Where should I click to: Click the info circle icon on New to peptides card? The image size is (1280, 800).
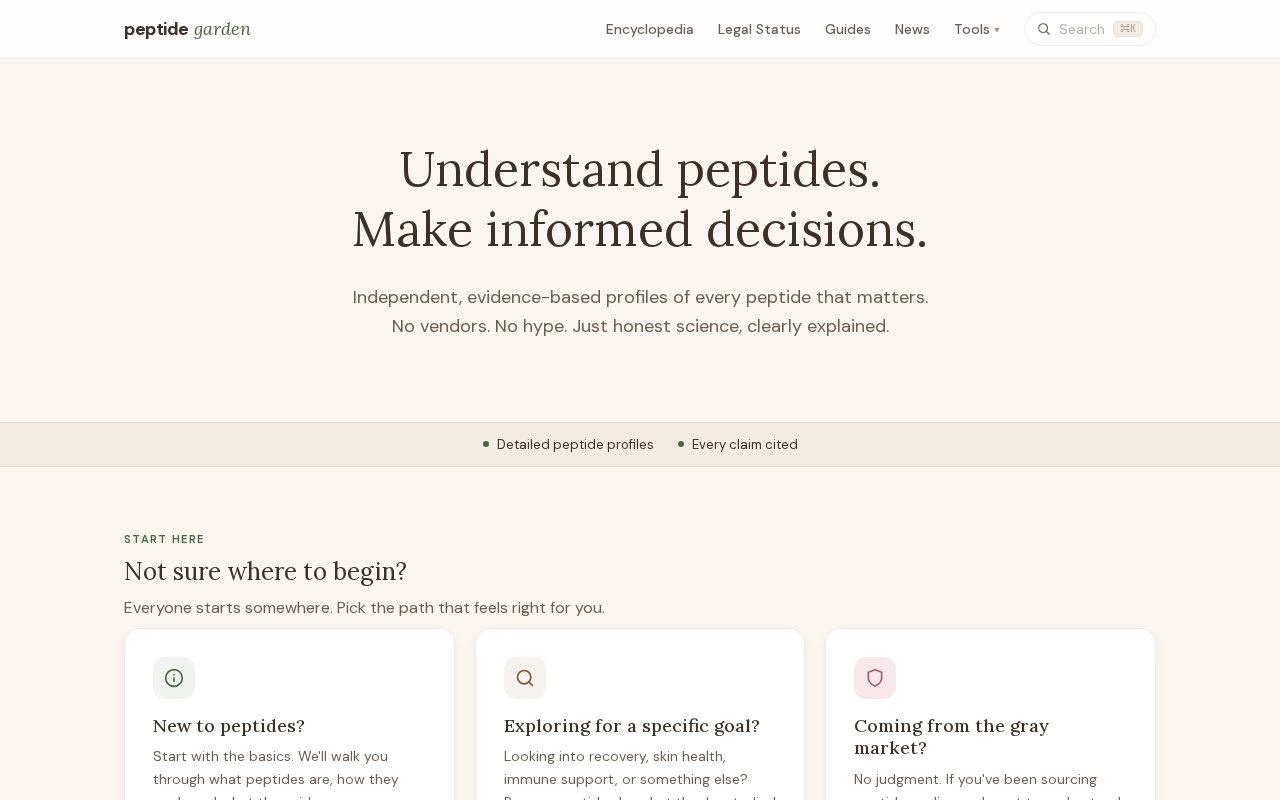click(174, 678)
